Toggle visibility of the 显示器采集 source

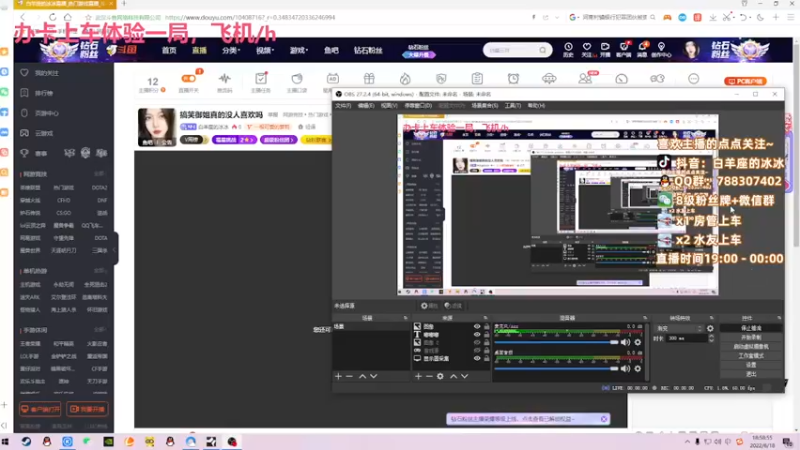click(477, 358)
